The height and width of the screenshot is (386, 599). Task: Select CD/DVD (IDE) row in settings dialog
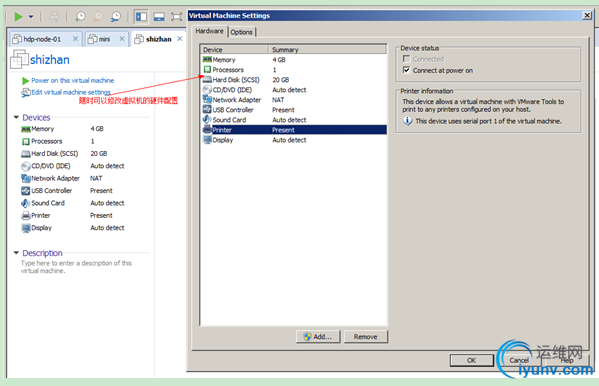tap(294, 90)
